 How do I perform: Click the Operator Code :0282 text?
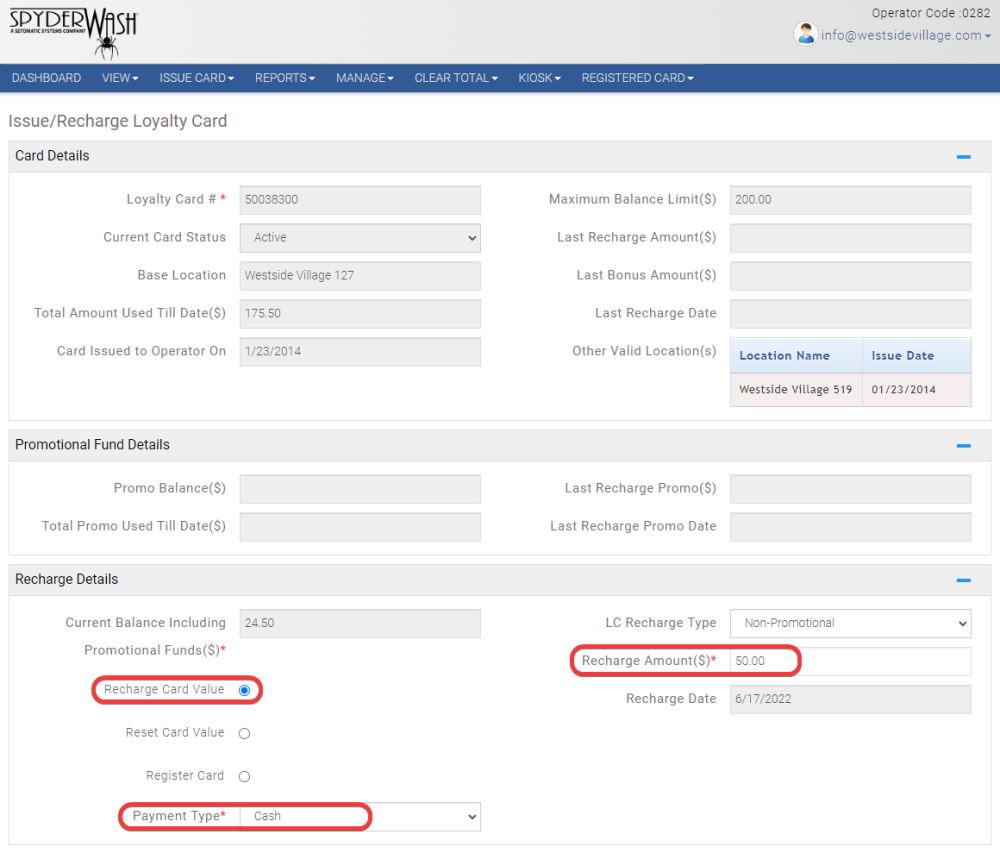click(930, 13)
